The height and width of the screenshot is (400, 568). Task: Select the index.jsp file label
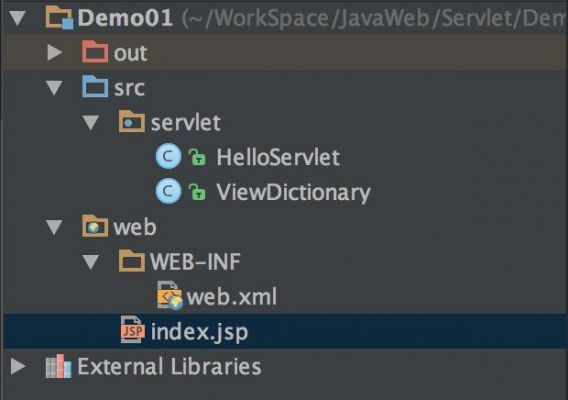(x=199, y=332)
